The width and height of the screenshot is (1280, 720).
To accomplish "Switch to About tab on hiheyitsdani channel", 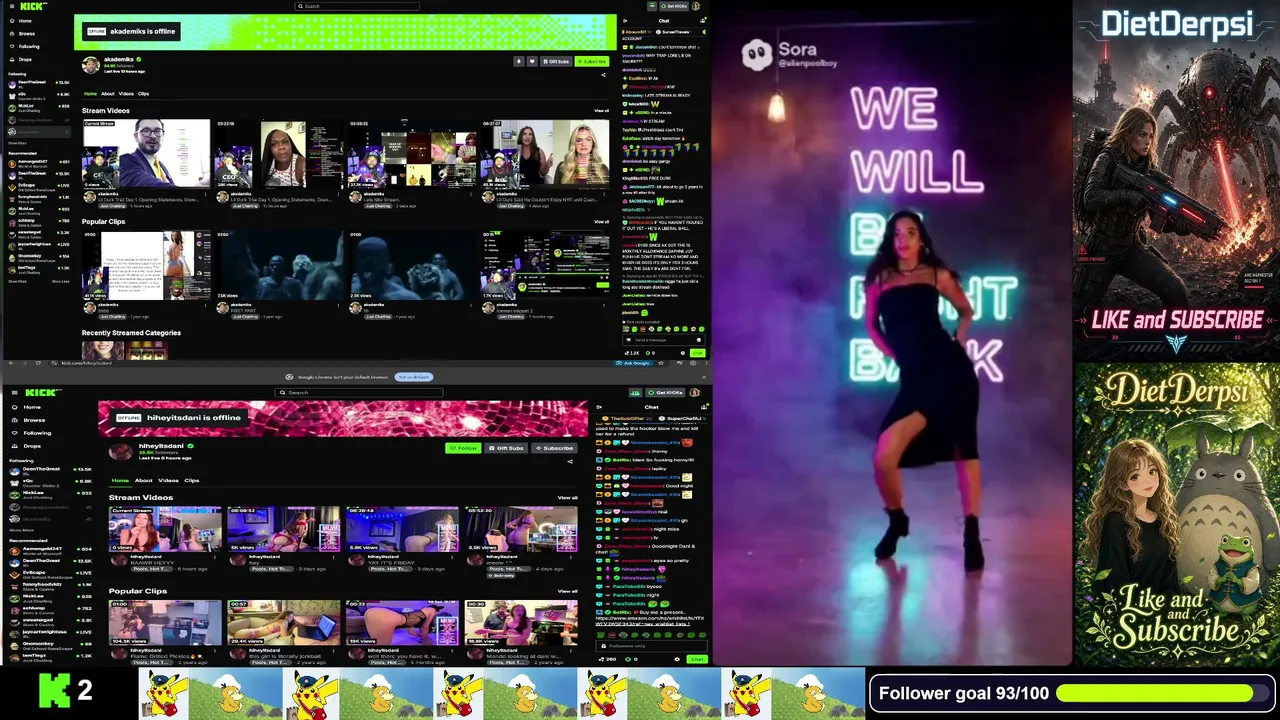I will click(x=144, y=480).
